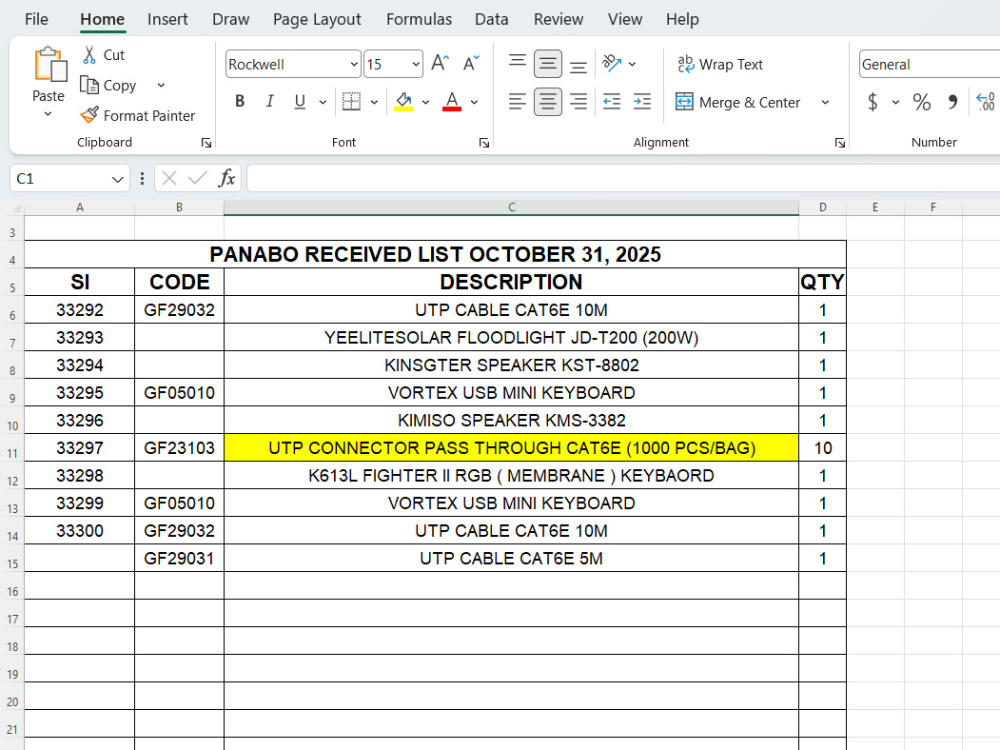Switch to the Draw tab
This screenshot has width=1000, height=750.
pos(230,19)
